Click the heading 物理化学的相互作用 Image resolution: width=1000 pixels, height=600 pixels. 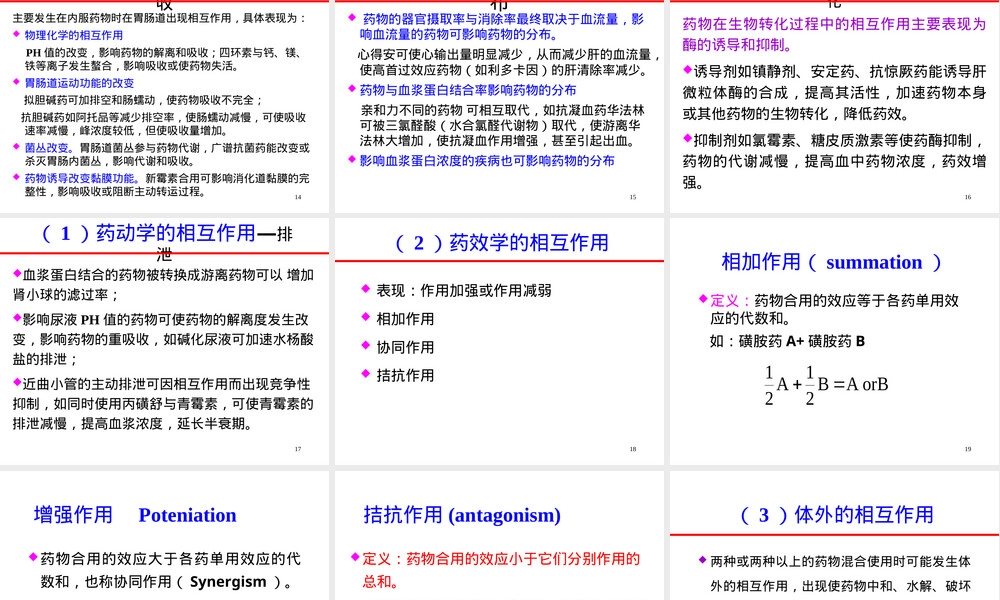coord(73,35)
